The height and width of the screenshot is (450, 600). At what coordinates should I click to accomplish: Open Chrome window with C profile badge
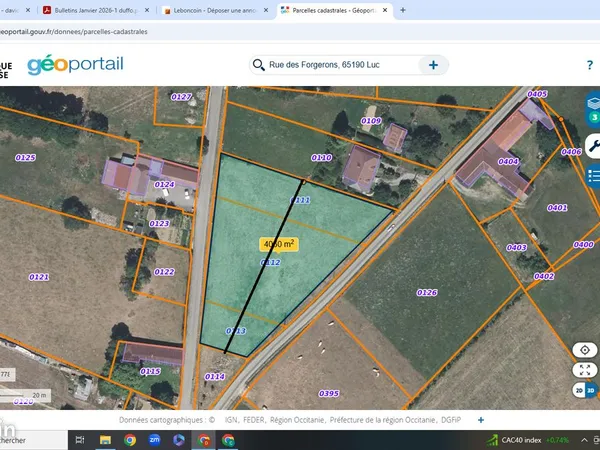click(228, 440)
